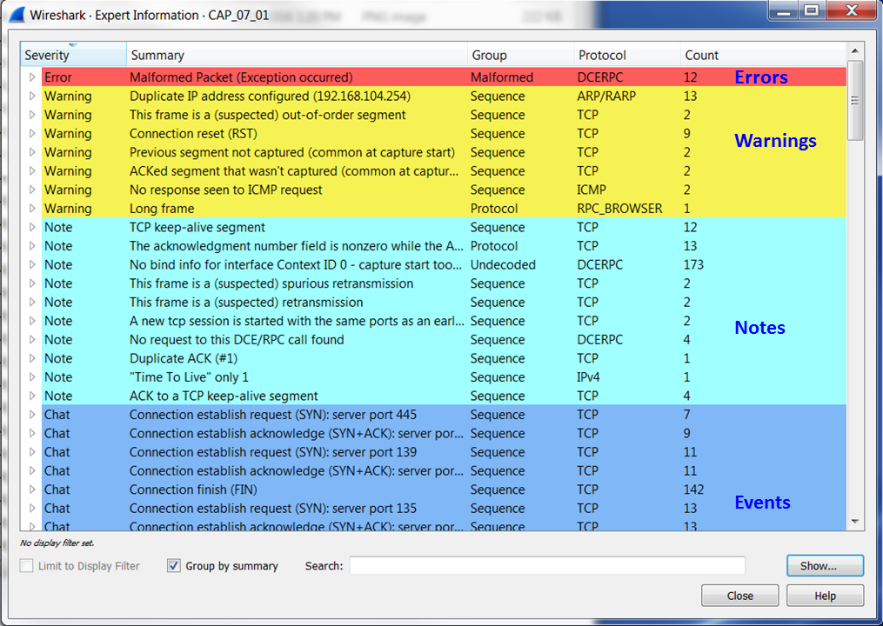Expand the SYN server port 445 row

[32, 415]
